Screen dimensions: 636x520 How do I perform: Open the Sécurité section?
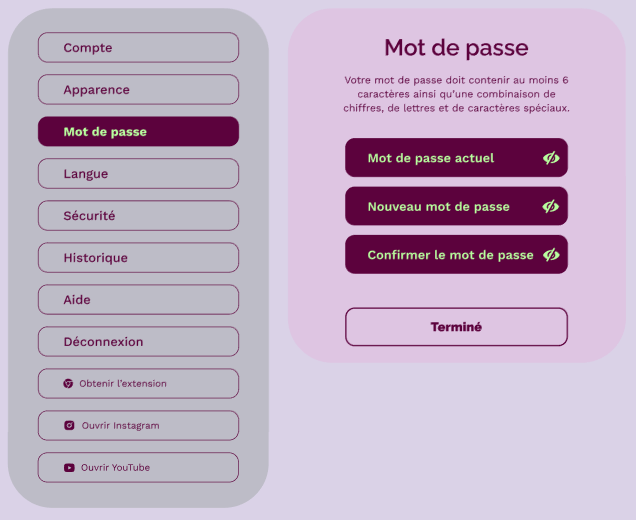(138, 216)
